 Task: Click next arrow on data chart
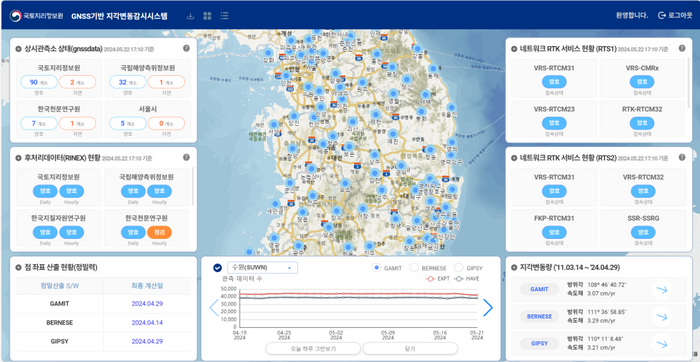[488, 308]
